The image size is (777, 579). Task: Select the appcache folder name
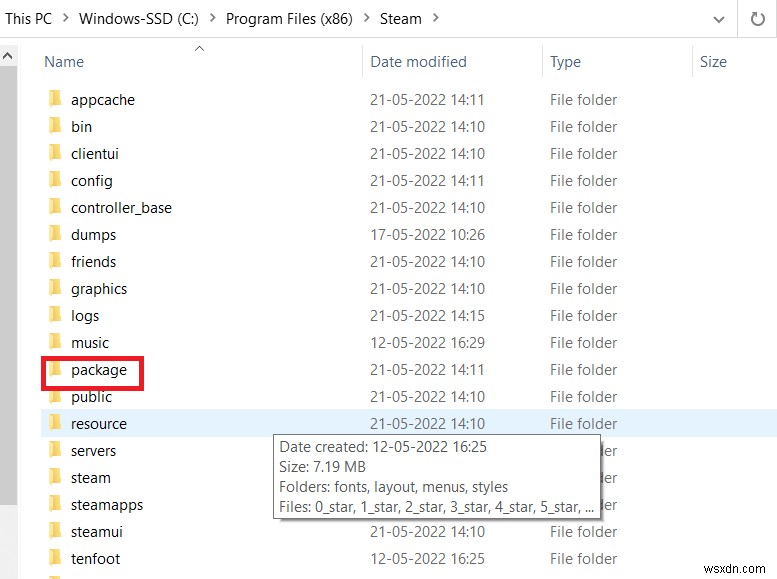103,100
